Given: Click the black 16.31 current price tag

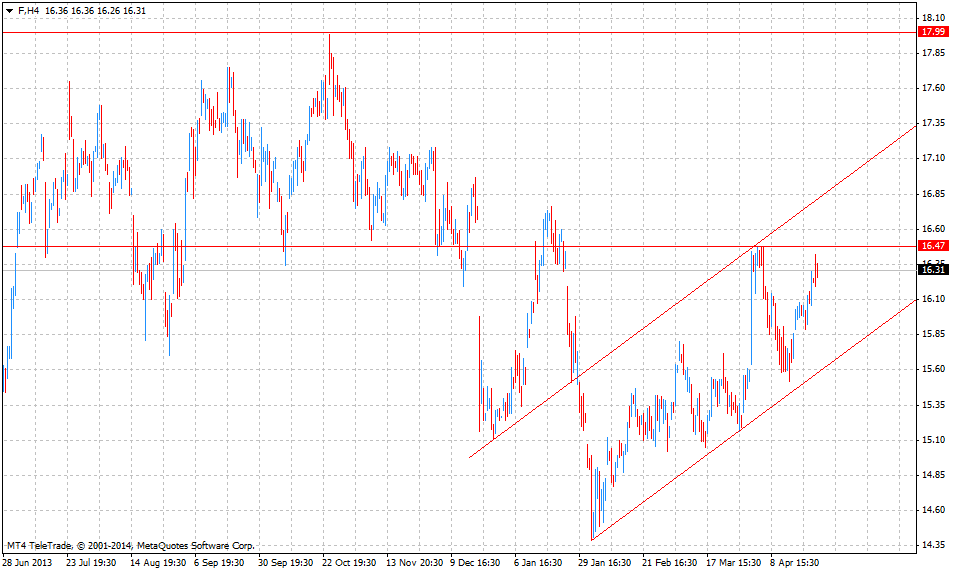Looking at the screenshot, I should (933, 270).
